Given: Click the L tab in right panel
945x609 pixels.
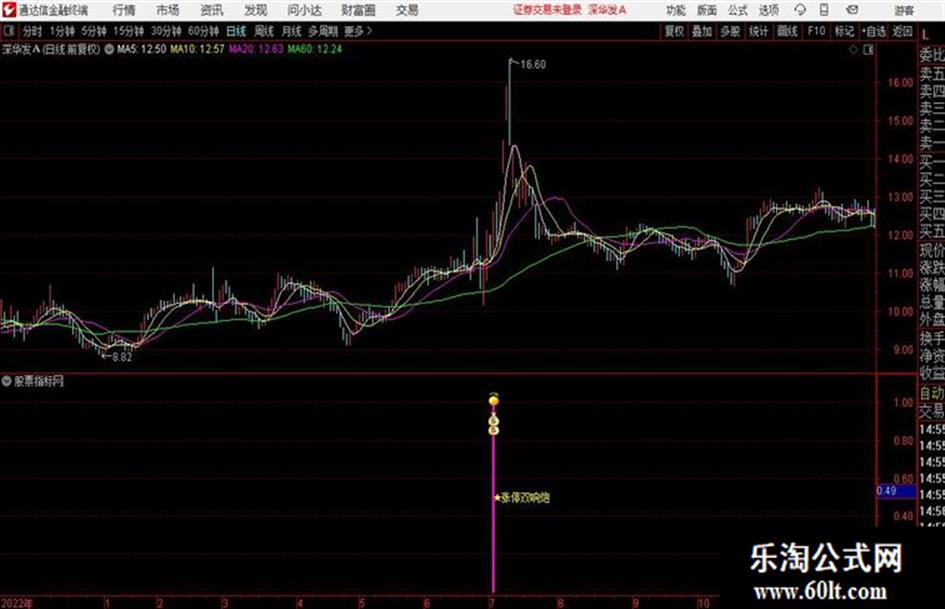Looking at the screenshot, I should click(925, 35).
